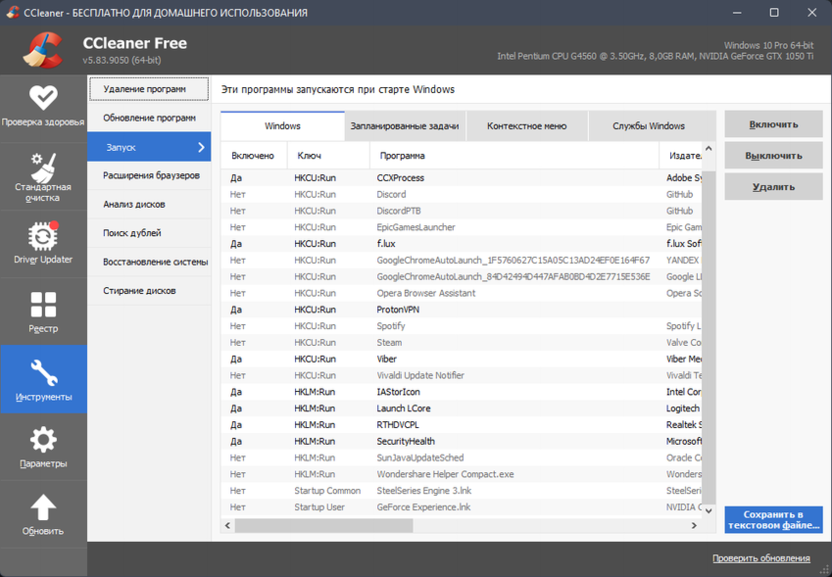Switch to Запланированные задачи tab
Screen dimensions: 832x577
point(404,126)
